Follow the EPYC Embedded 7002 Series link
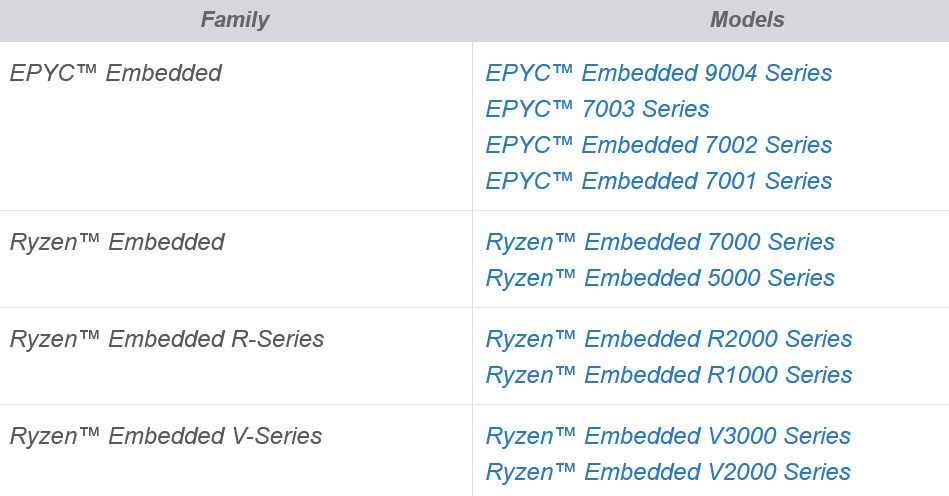 (658, 145)
